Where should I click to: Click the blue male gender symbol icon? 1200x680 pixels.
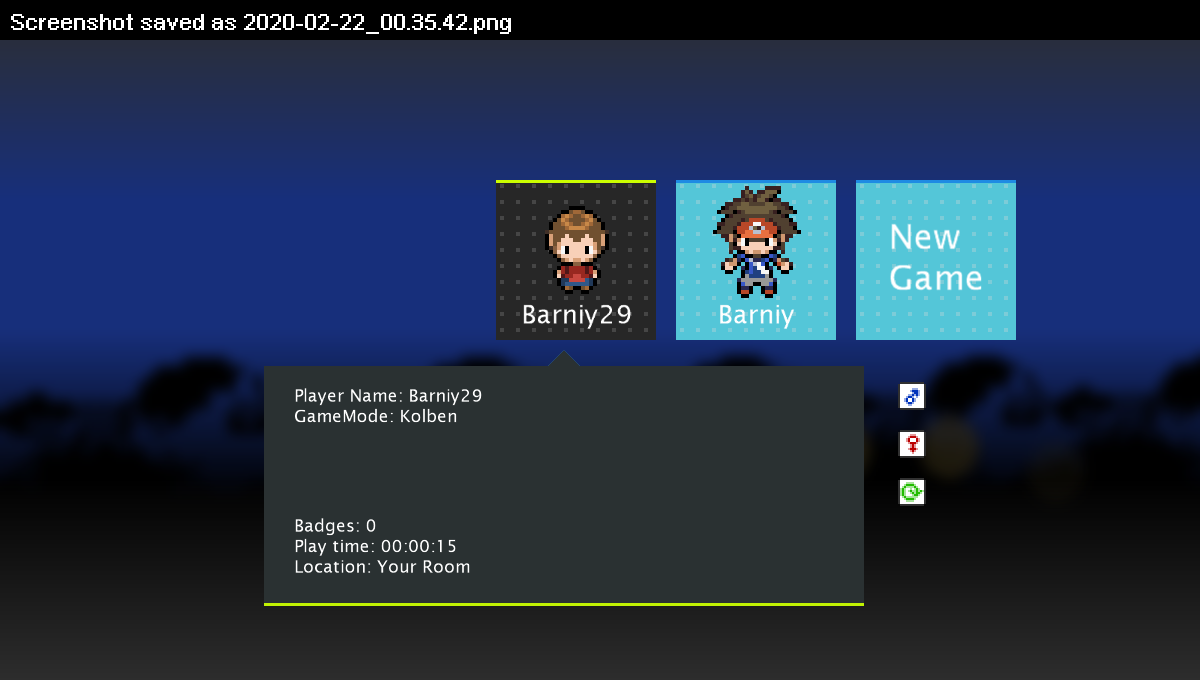point(911,396)
